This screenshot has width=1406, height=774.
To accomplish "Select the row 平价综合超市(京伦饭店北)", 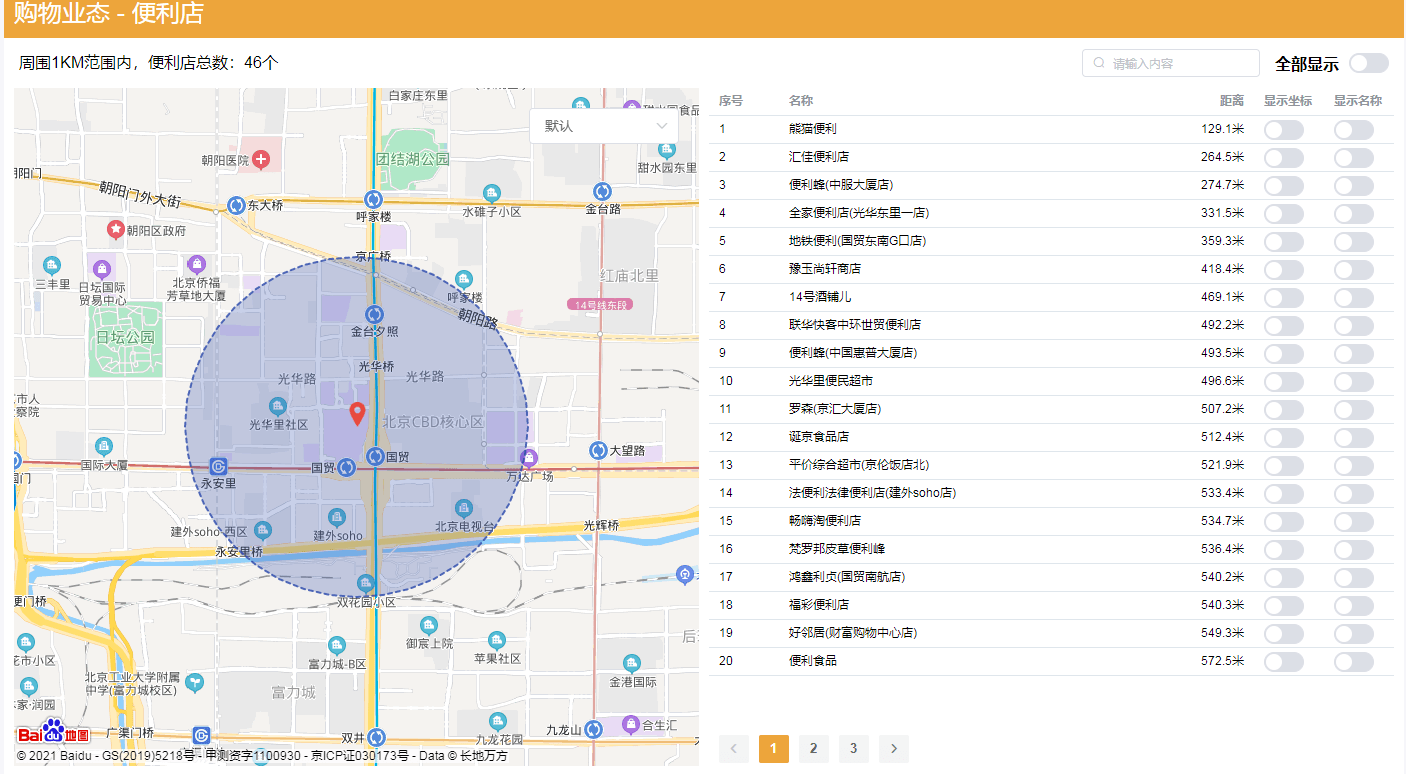I will click(1052, 466).
